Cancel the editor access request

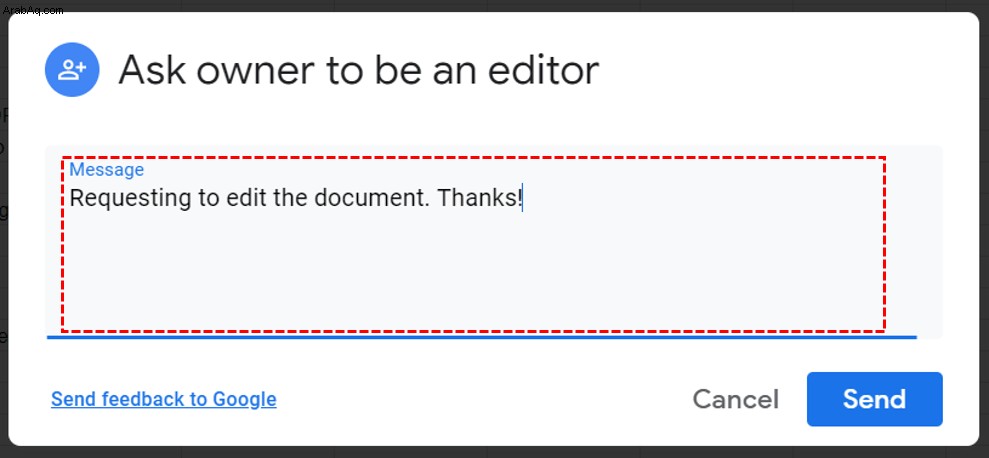click(735, 399)
